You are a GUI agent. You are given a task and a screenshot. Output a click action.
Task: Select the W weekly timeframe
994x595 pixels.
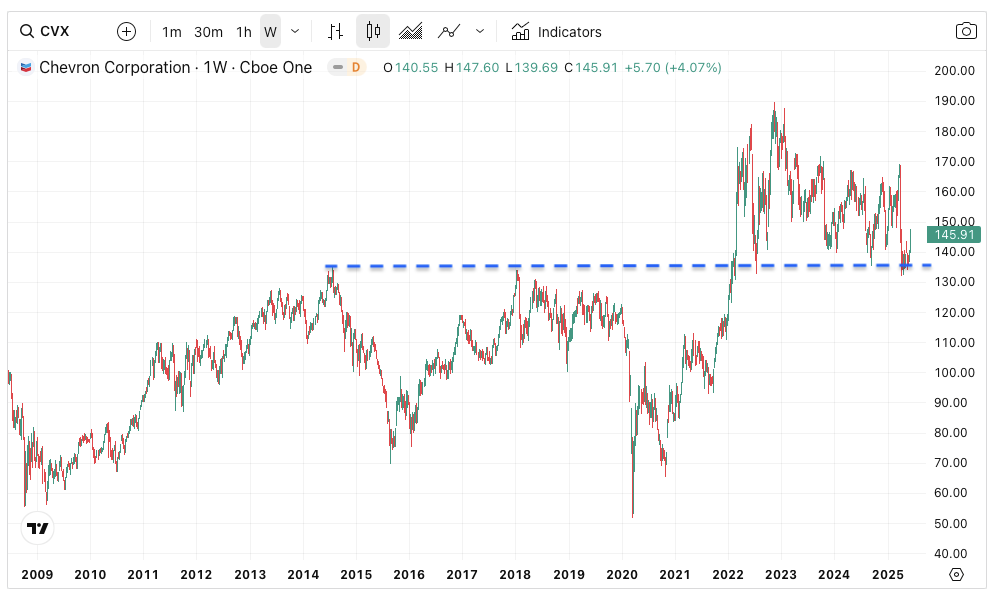click(x=271, y=32)
